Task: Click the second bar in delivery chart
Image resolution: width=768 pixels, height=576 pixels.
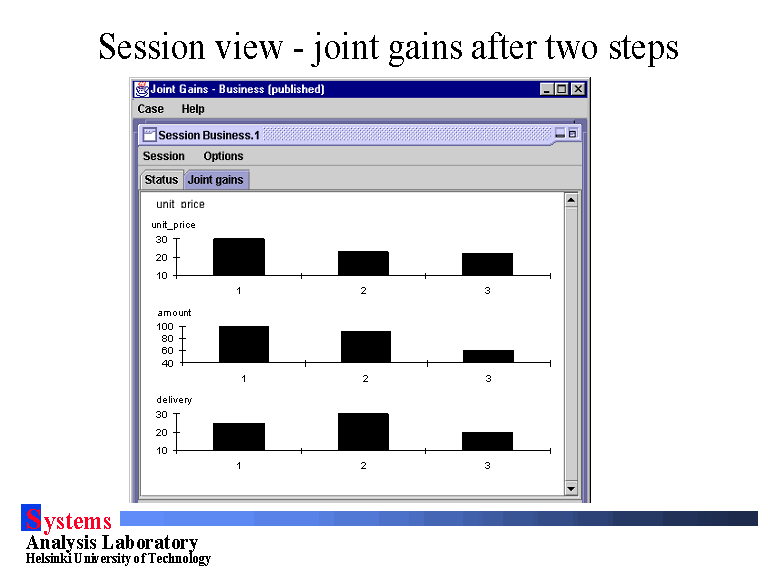Action: coord(363,432)
